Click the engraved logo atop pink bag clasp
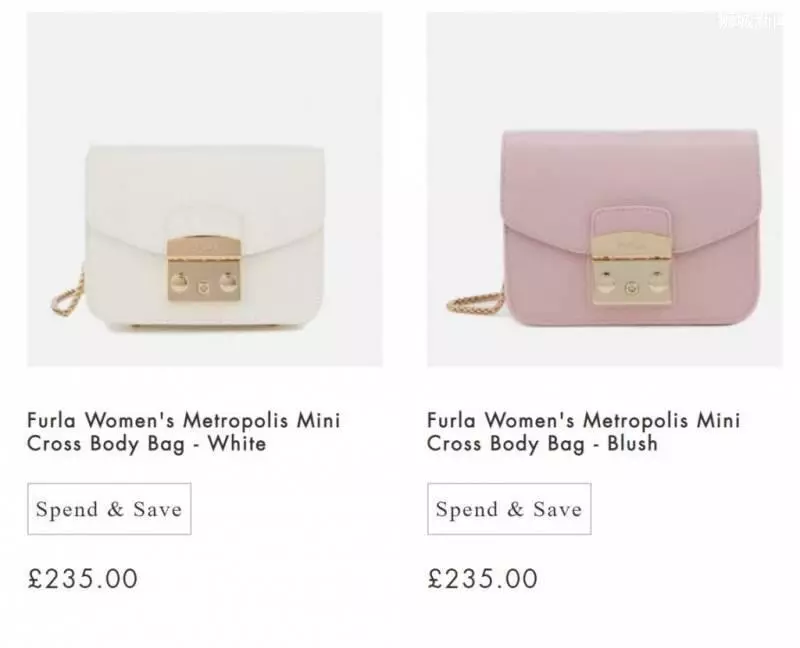This screenshot has width=800, height=648. (631, 245)
